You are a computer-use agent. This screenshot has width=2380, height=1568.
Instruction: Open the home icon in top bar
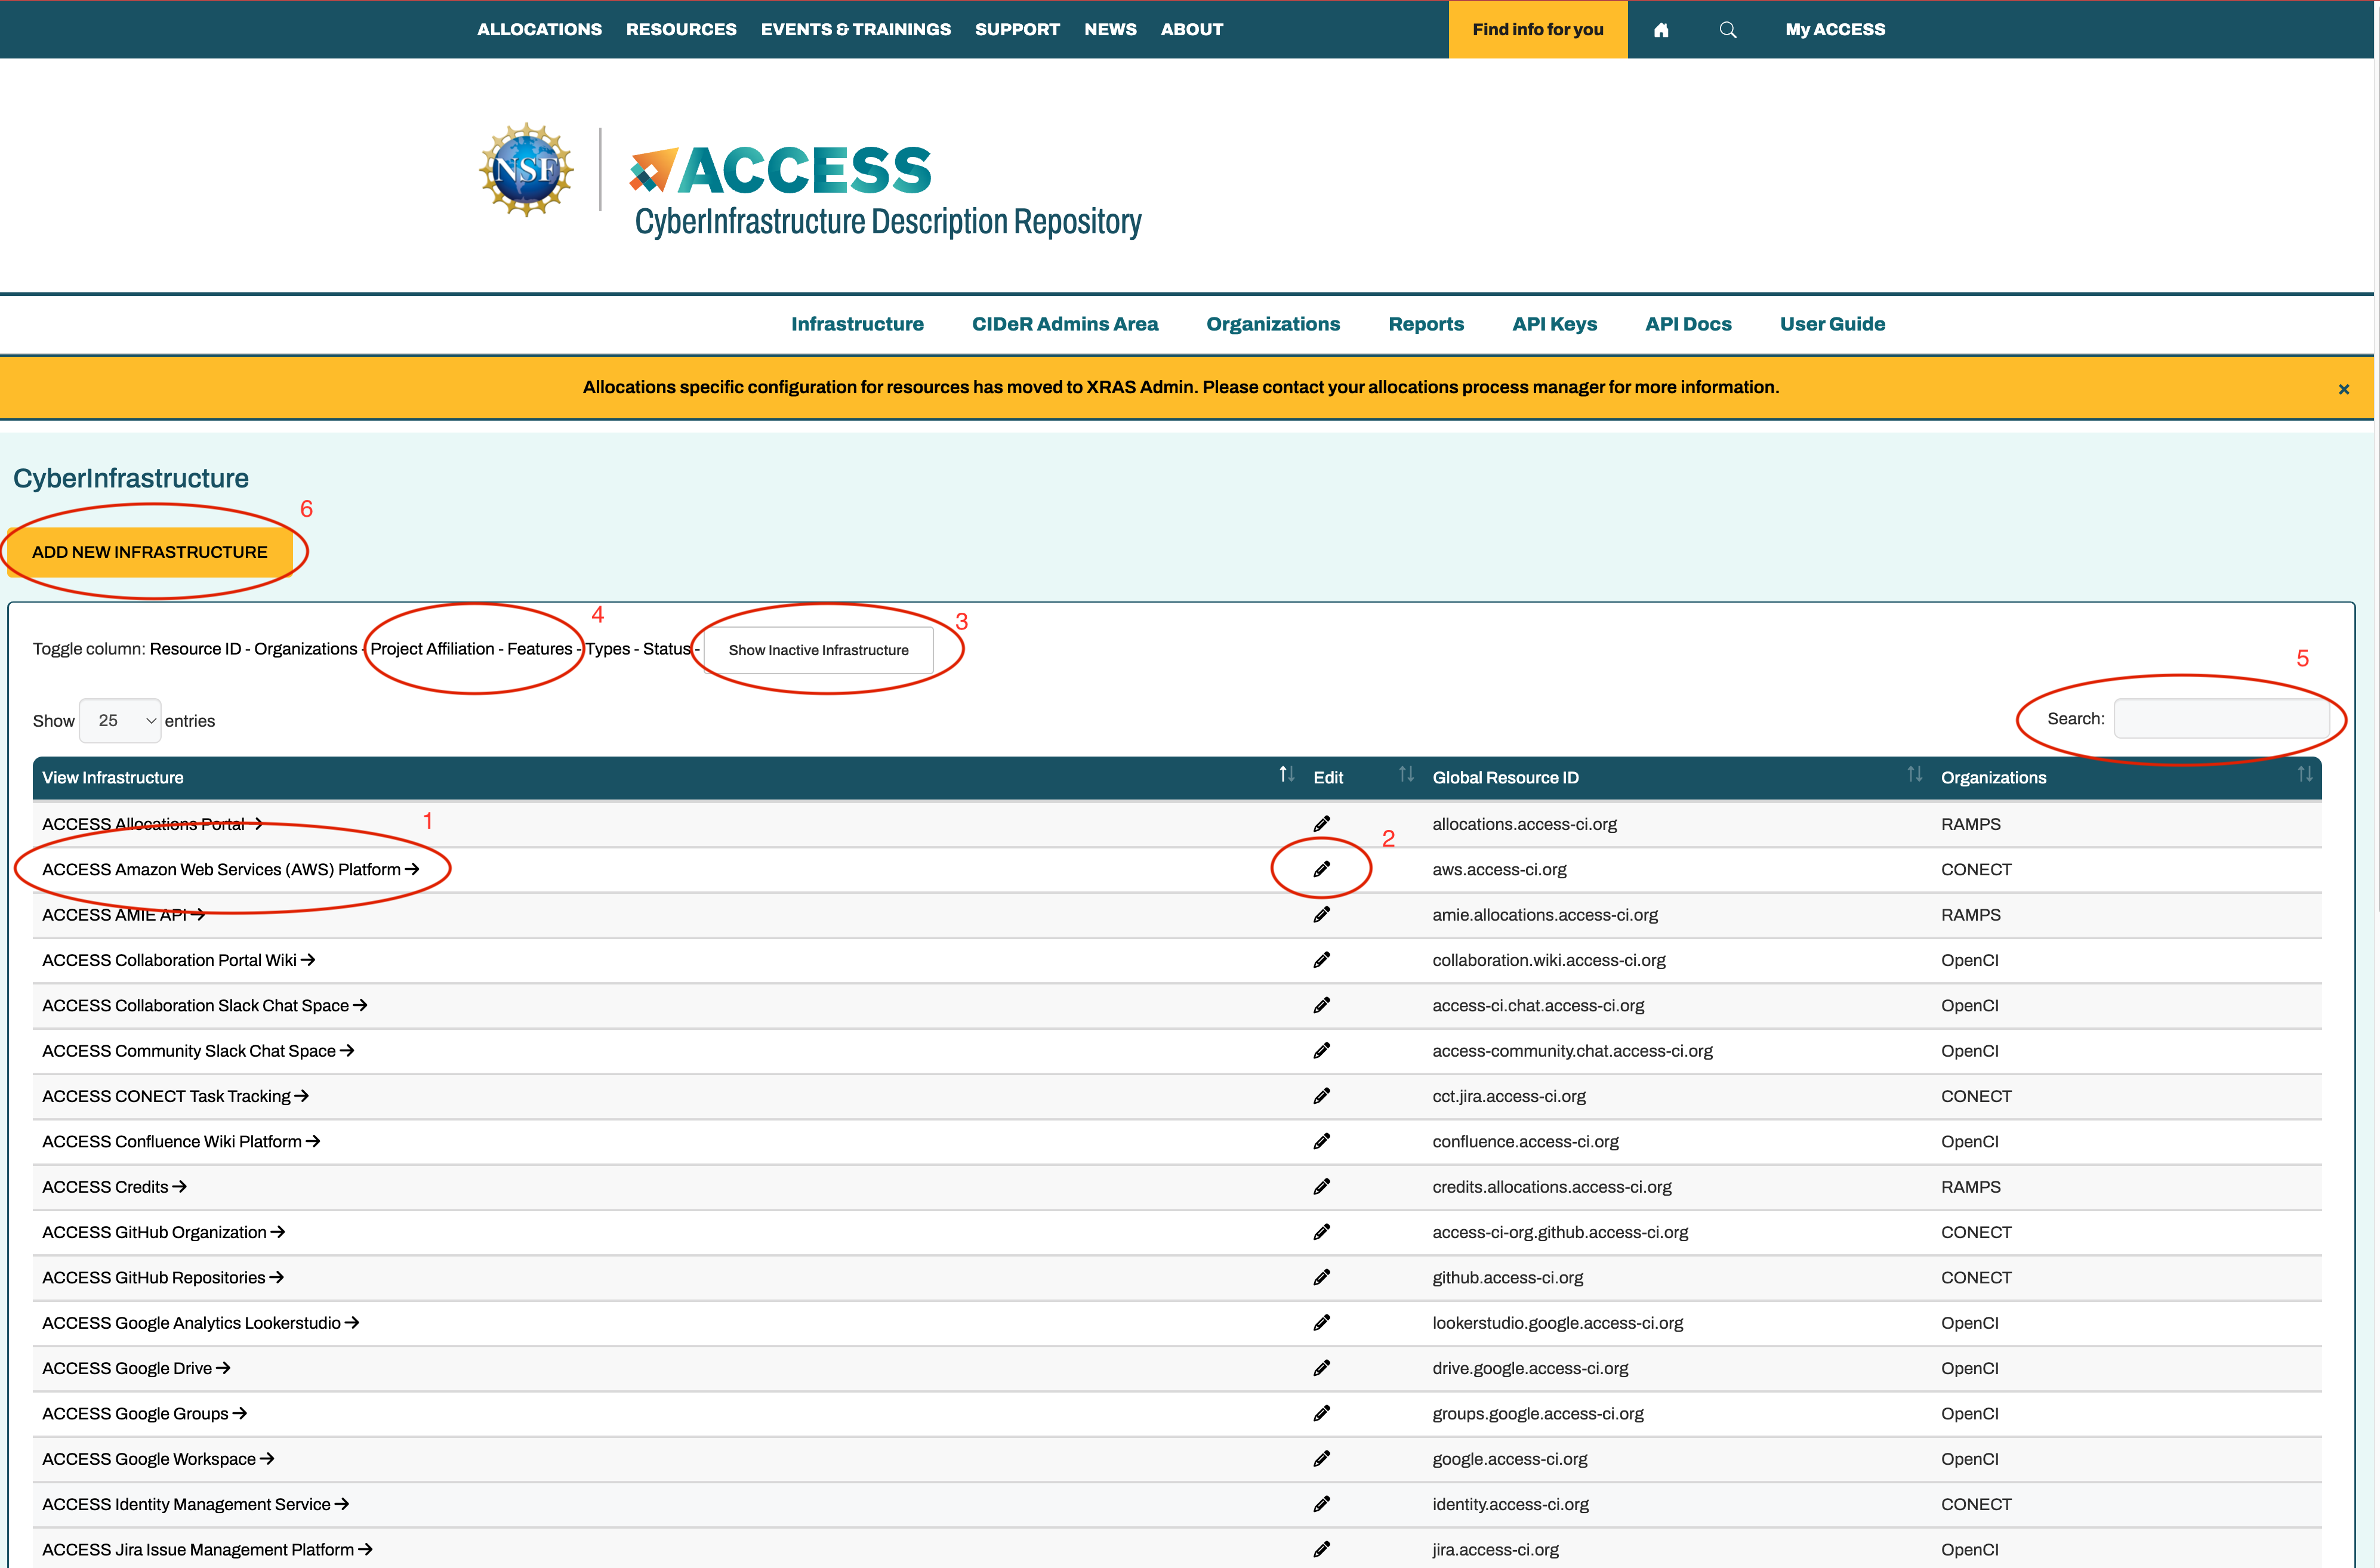pyautogui.click(x=1661, y=30)
